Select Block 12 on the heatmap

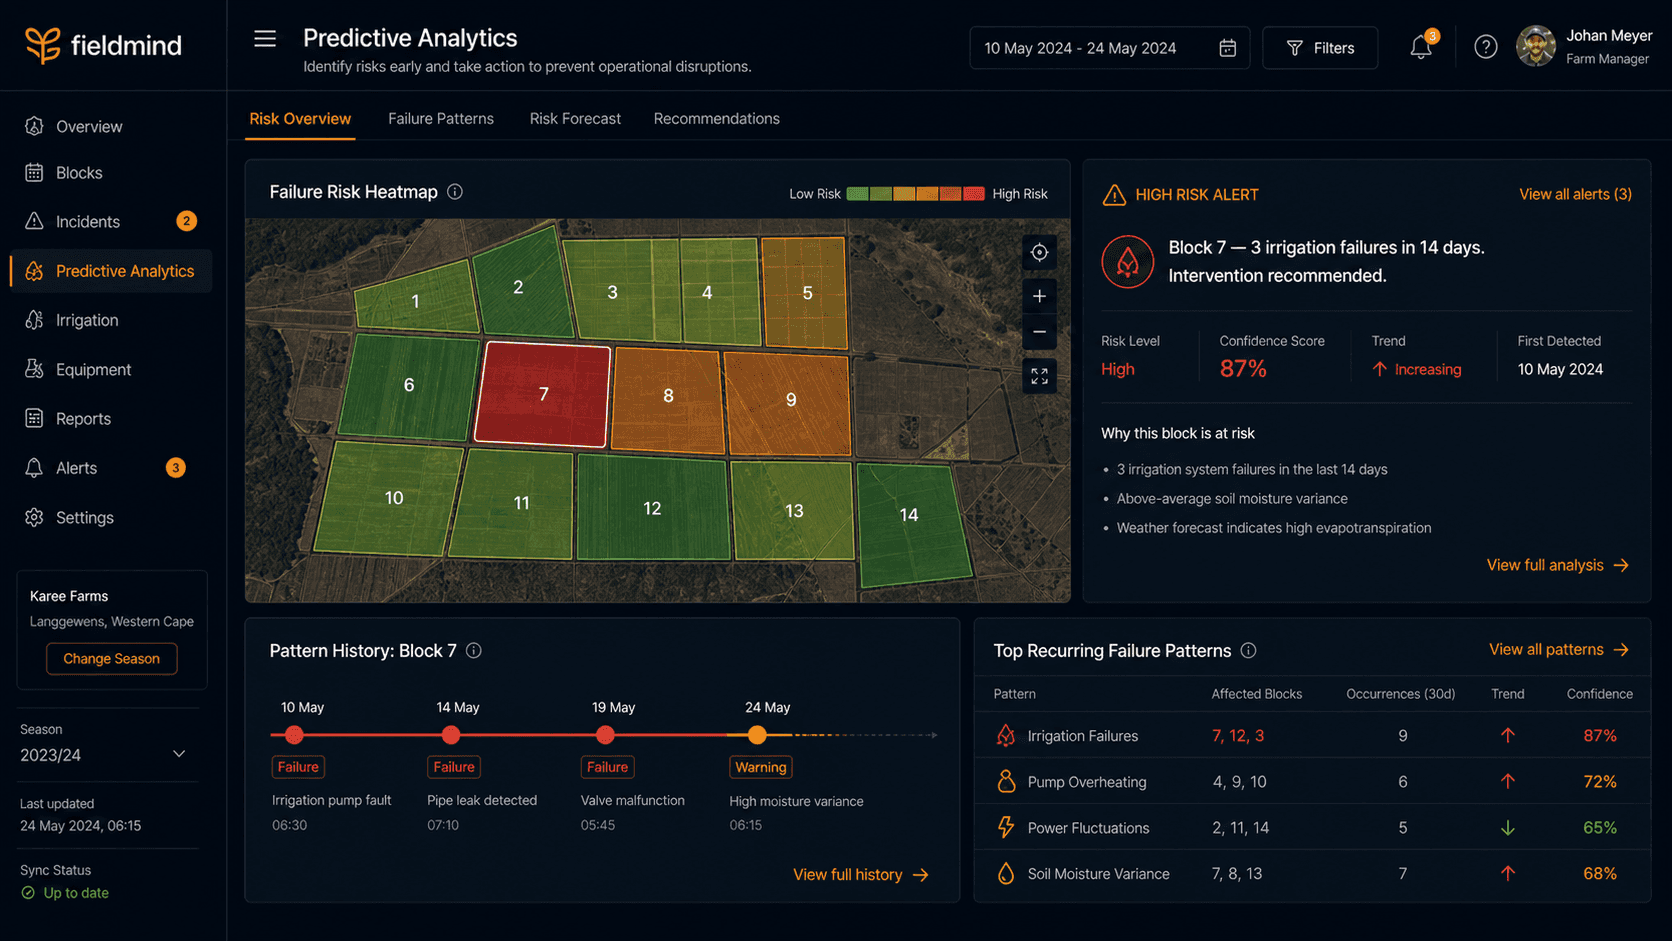(x=653, y=509)
